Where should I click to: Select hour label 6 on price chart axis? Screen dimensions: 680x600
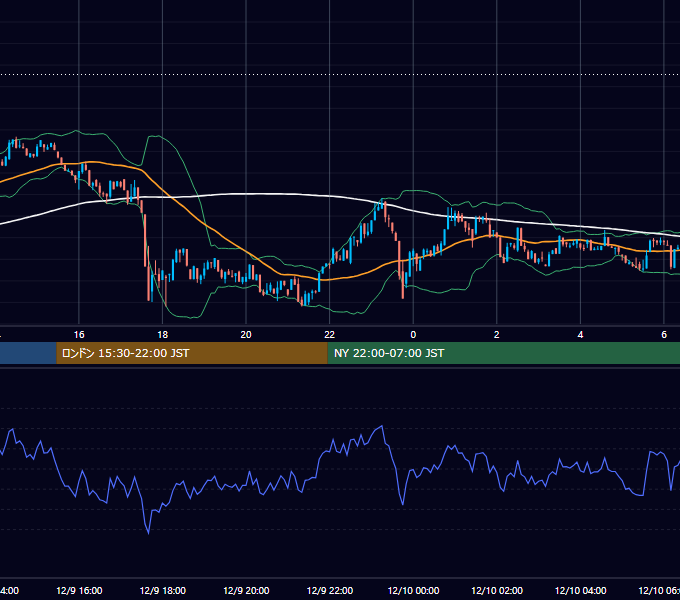point(664,335)
